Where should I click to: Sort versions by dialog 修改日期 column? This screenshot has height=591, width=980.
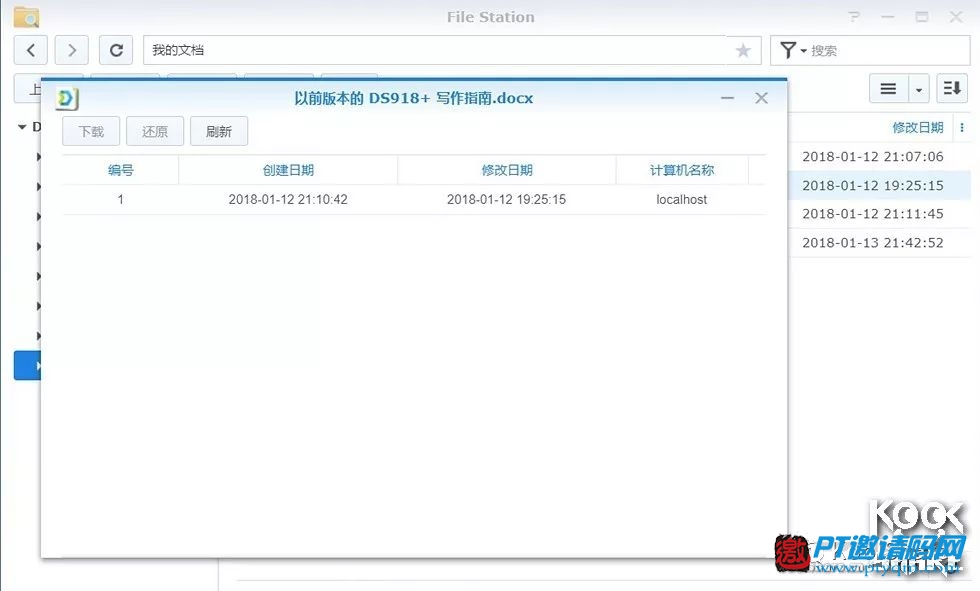coord(507,170)
